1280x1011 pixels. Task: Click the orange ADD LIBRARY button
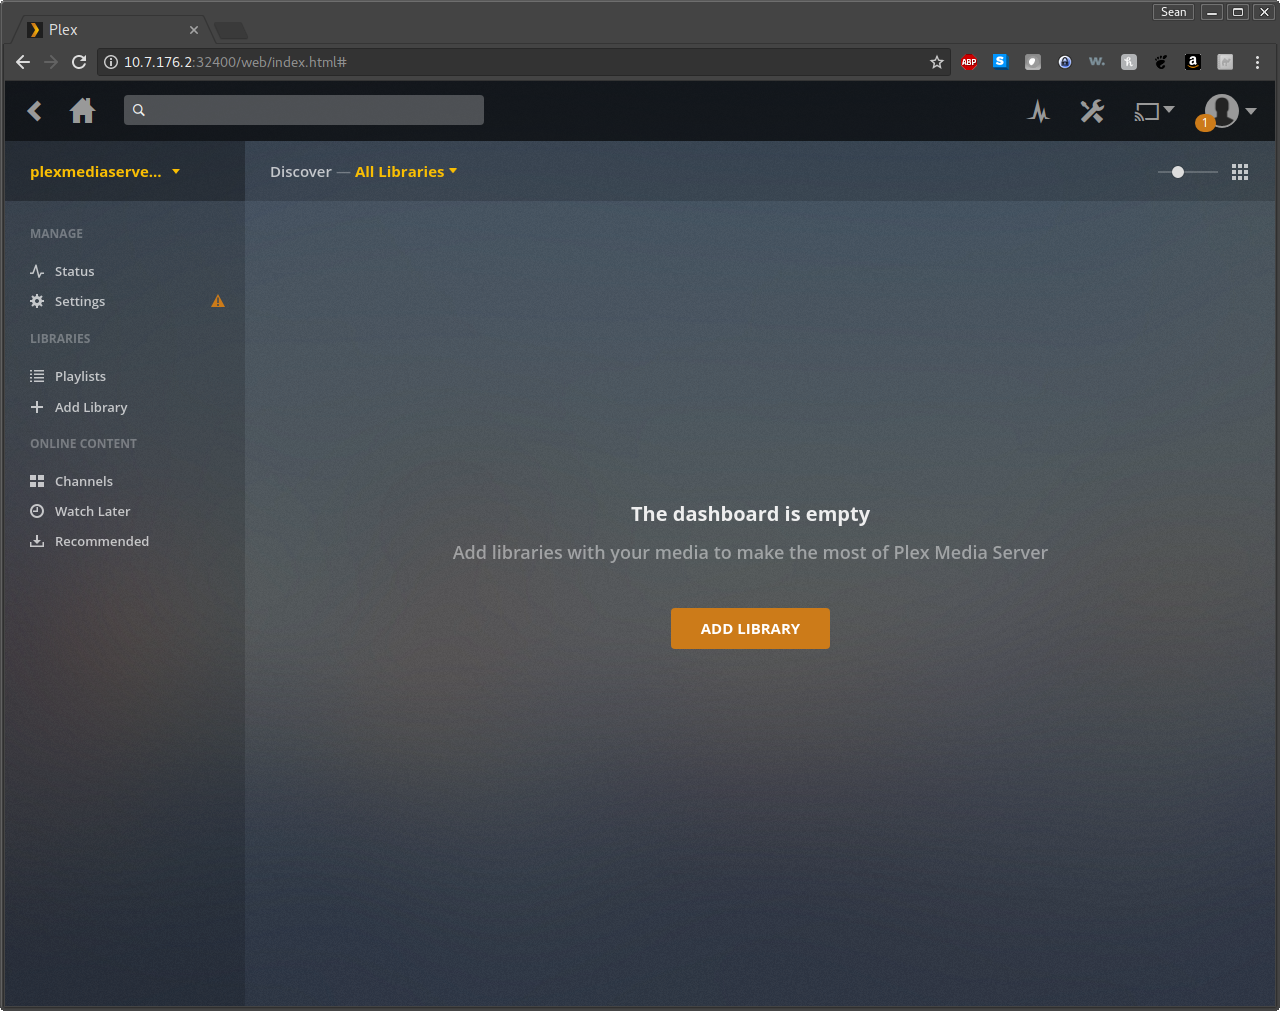[750, 628]
